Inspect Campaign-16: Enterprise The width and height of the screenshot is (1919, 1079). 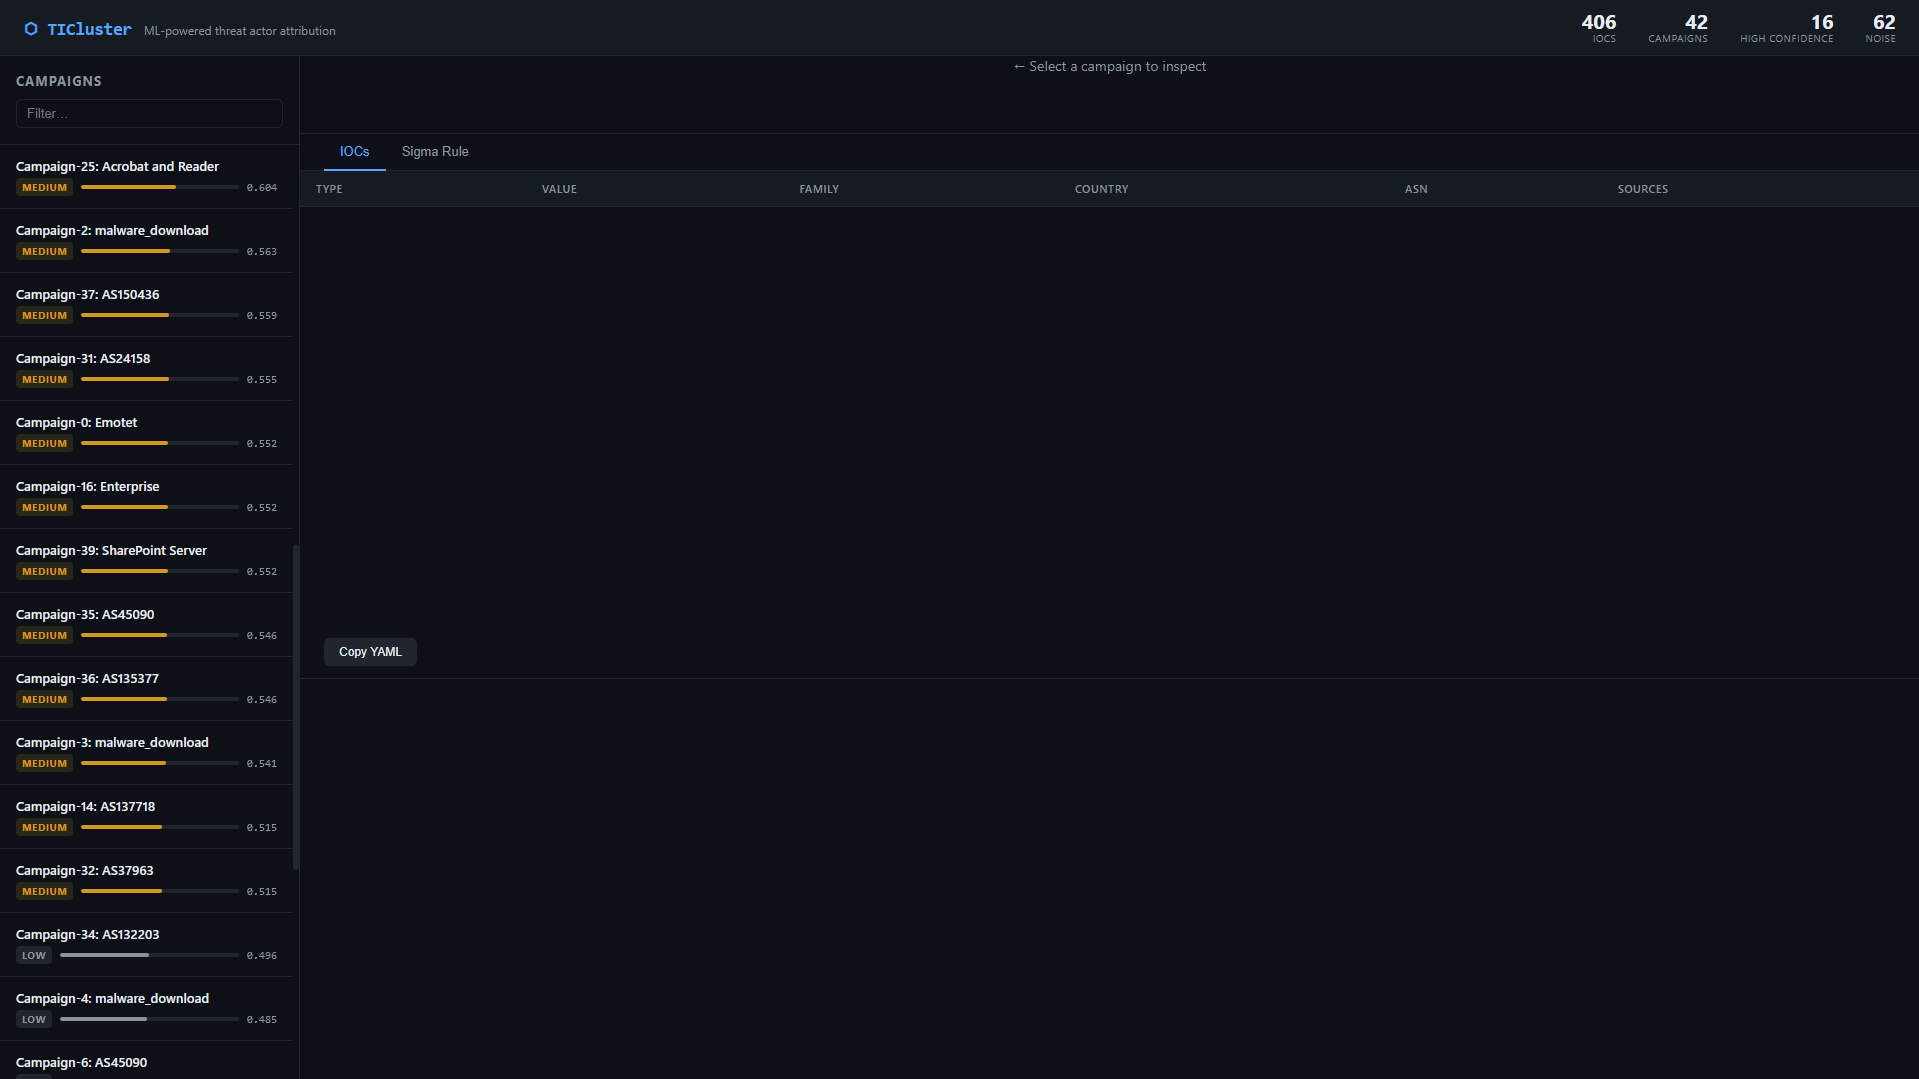click(146, 497)
